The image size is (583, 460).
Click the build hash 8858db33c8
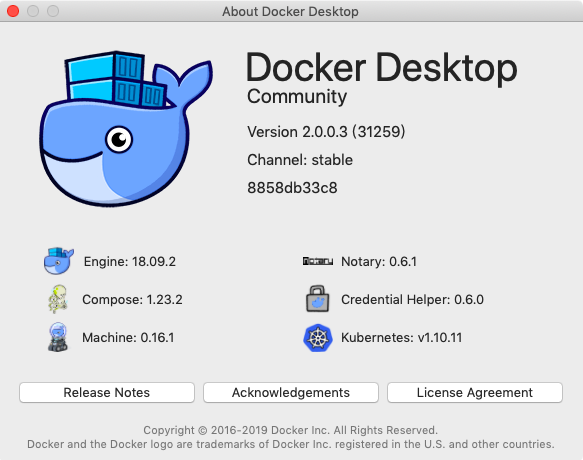tap(292, 188)
